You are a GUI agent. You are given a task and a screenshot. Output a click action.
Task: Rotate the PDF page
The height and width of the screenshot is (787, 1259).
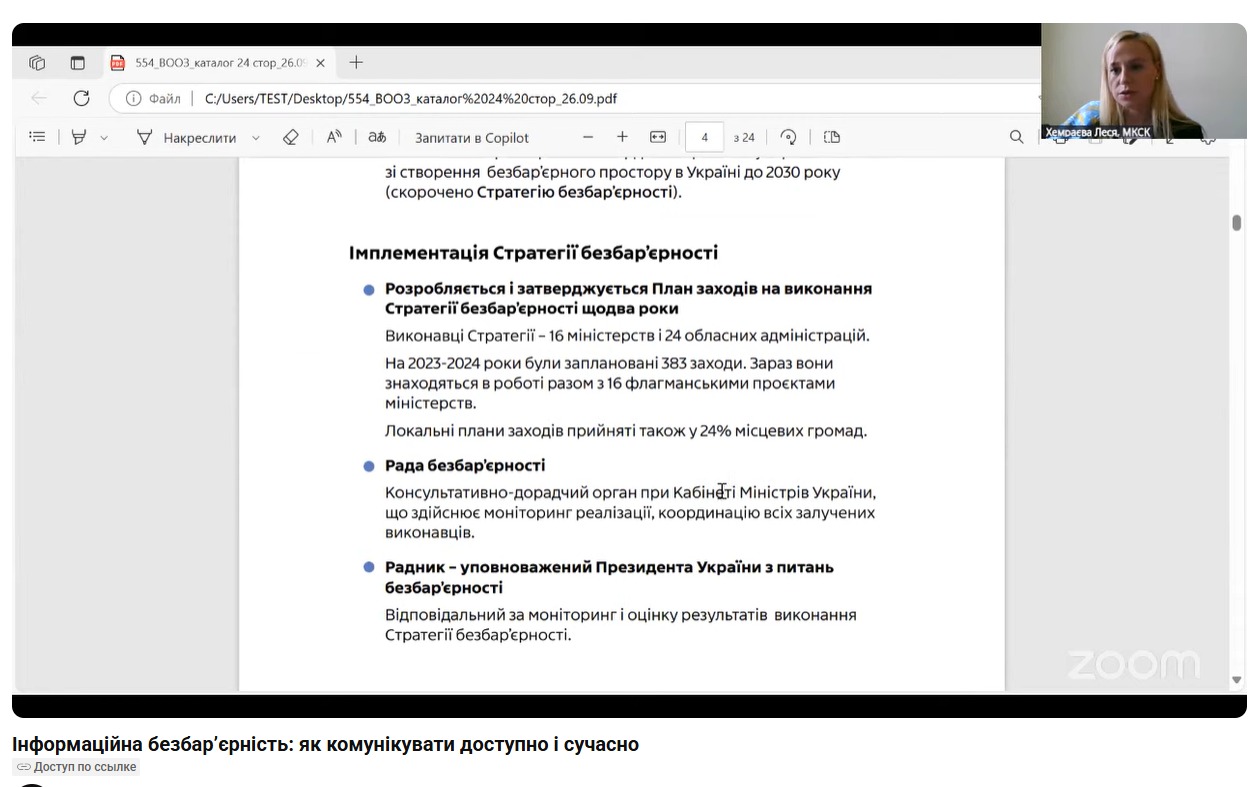point(788,137)
